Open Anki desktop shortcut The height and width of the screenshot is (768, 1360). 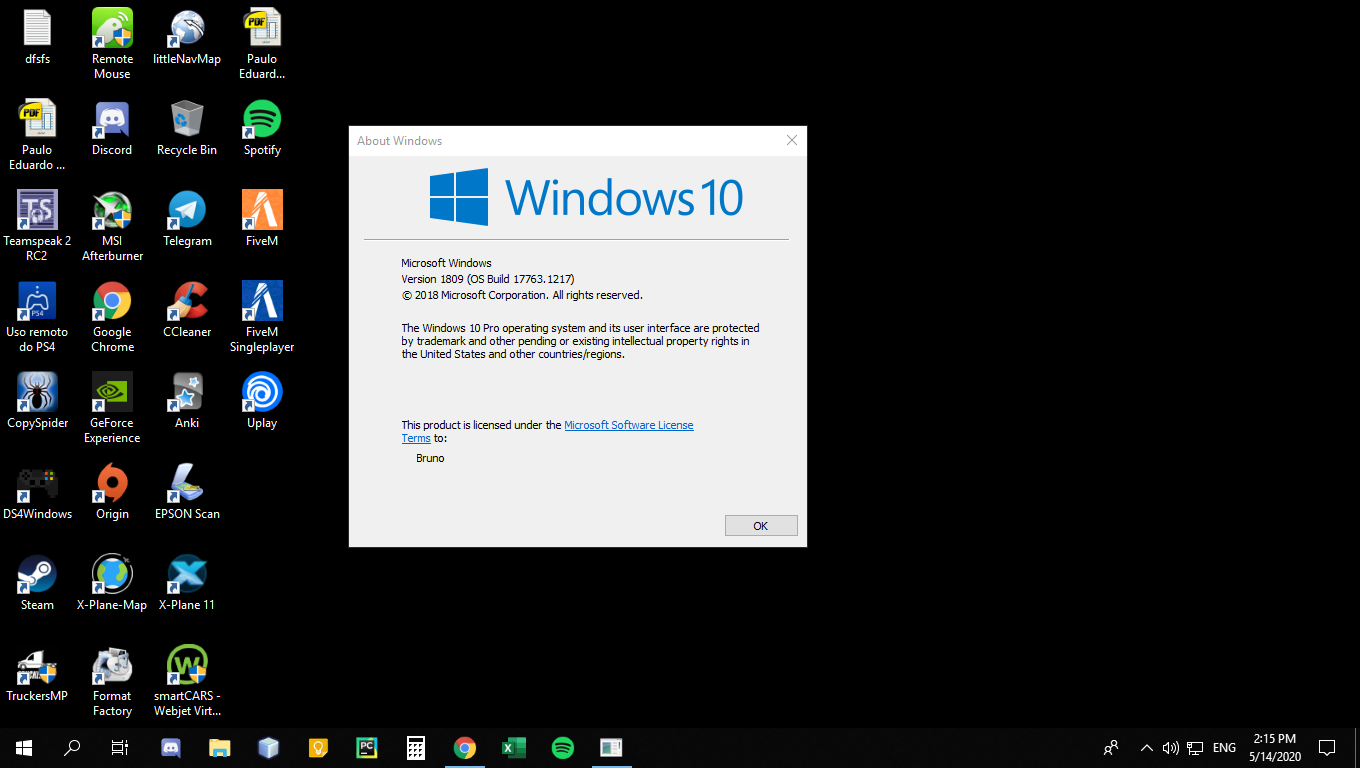coord(187,402)
